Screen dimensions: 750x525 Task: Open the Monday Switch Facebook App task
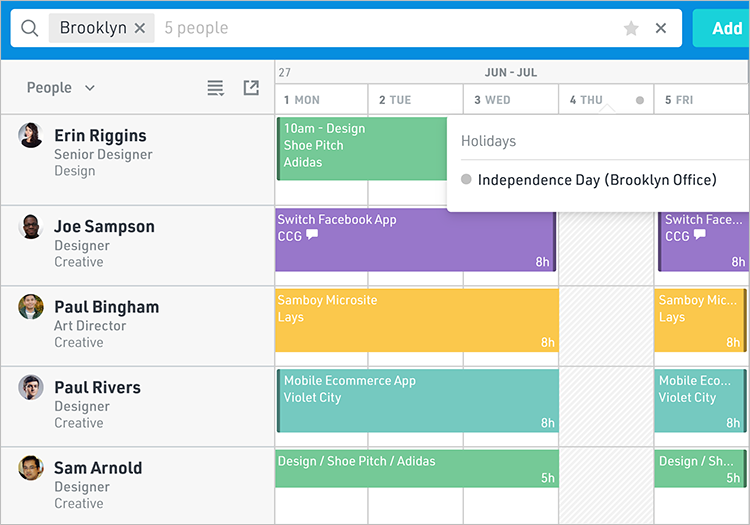pyautogui.click(x=416, y=240)
